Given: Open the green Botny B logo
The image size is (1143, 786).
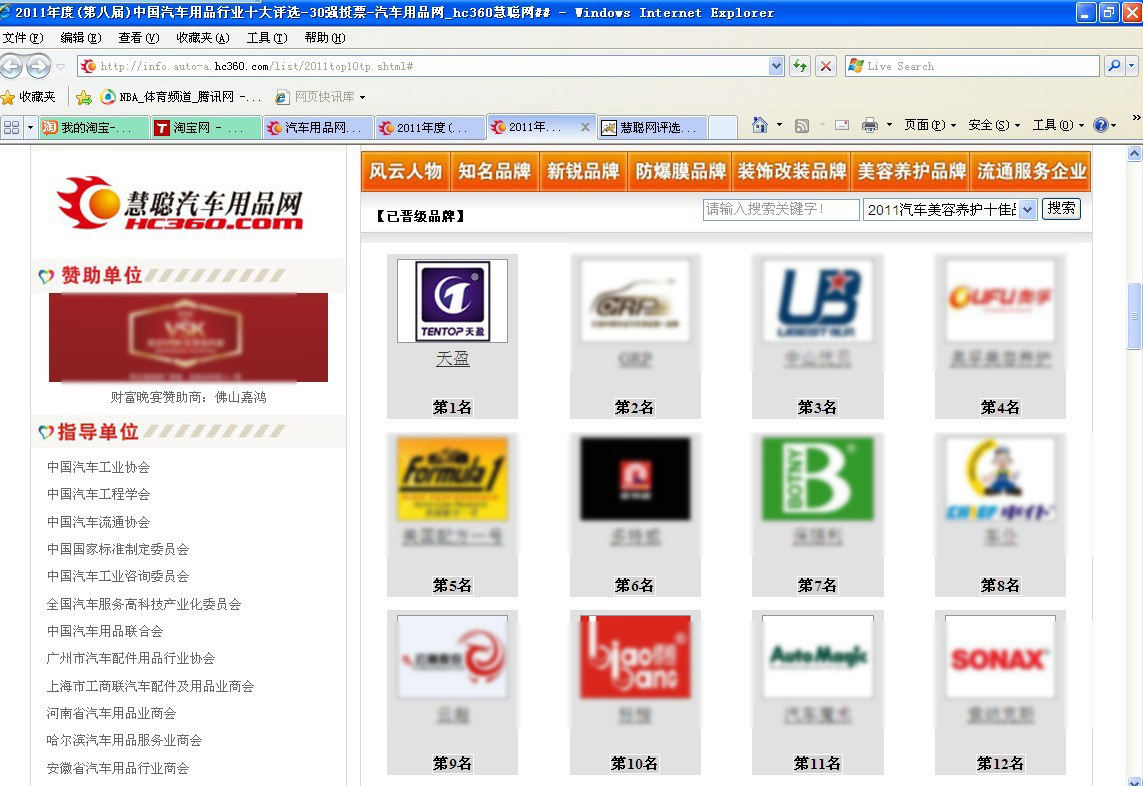Looking at the screenshot, I should [x=818, y=479].
